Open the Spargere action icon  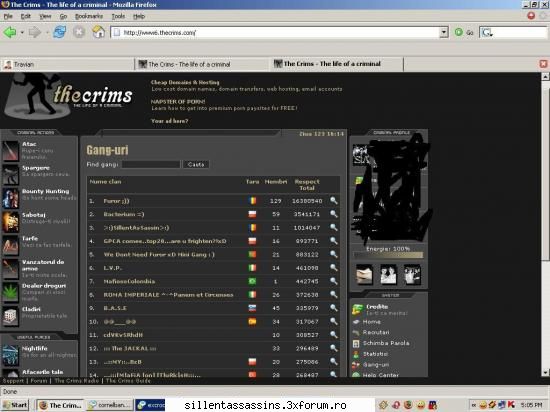[10, 174]
